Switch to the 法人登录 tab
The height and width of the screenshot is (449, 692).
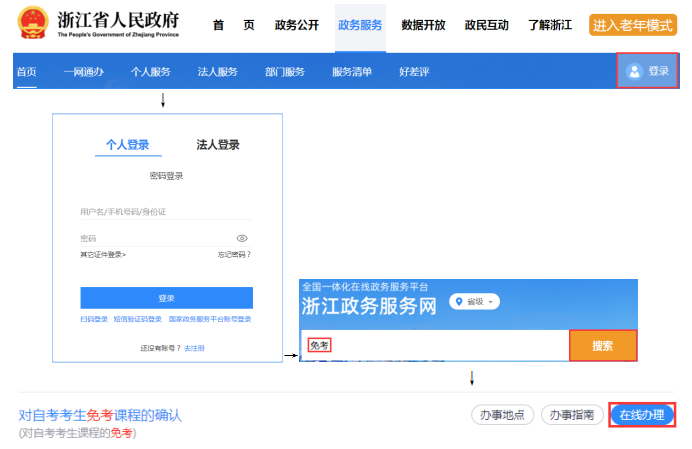[x=218, y=145]
